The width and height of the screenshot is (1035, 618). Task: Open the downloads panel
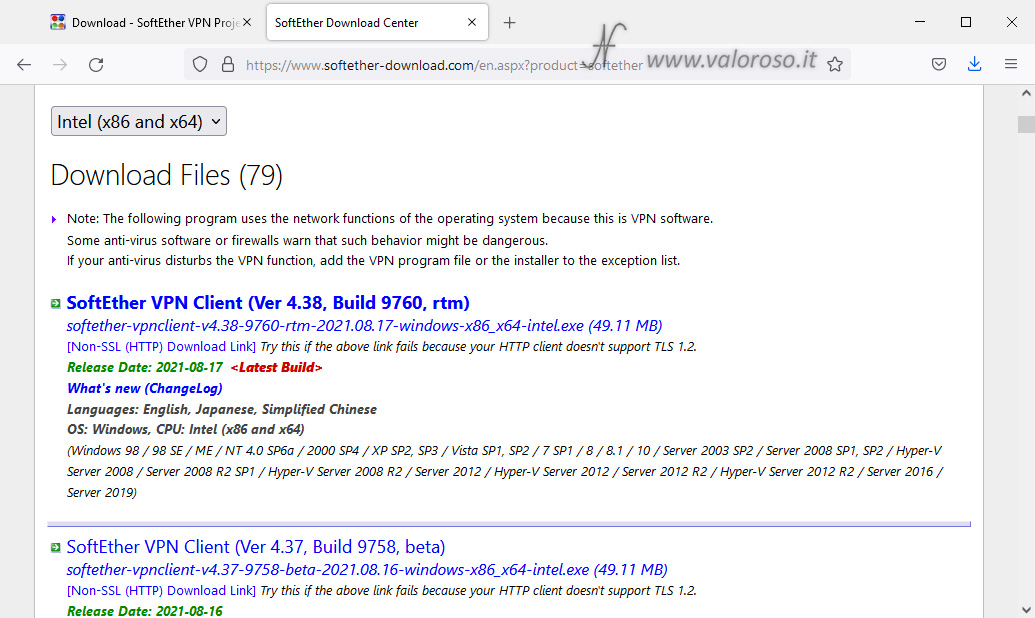pos(974,65)
